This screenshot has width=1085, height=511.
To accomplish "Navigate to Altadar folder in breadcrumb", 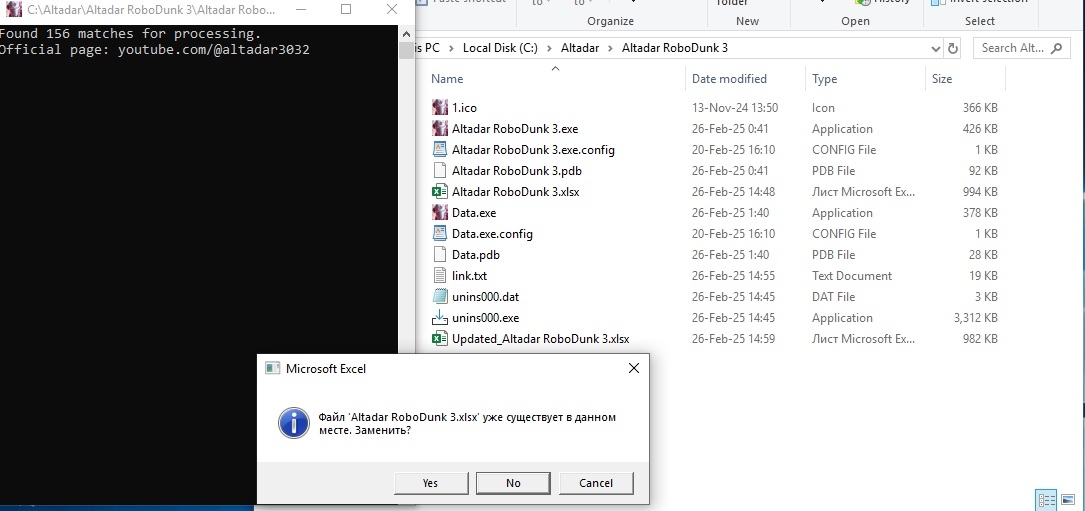I will [580, 48].
